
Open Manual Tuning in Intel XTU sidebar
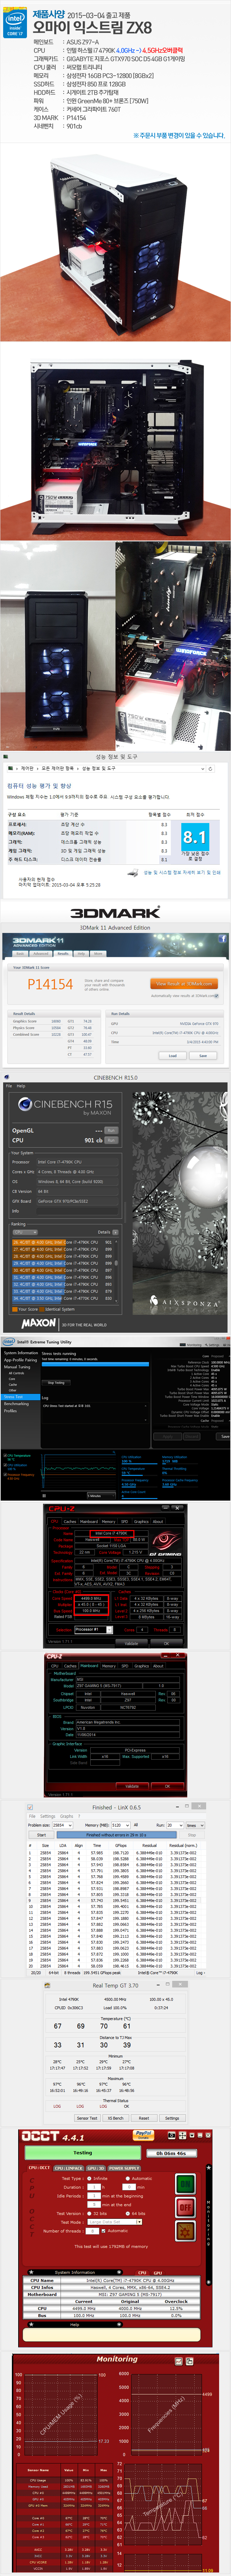tap(17, 1367)
